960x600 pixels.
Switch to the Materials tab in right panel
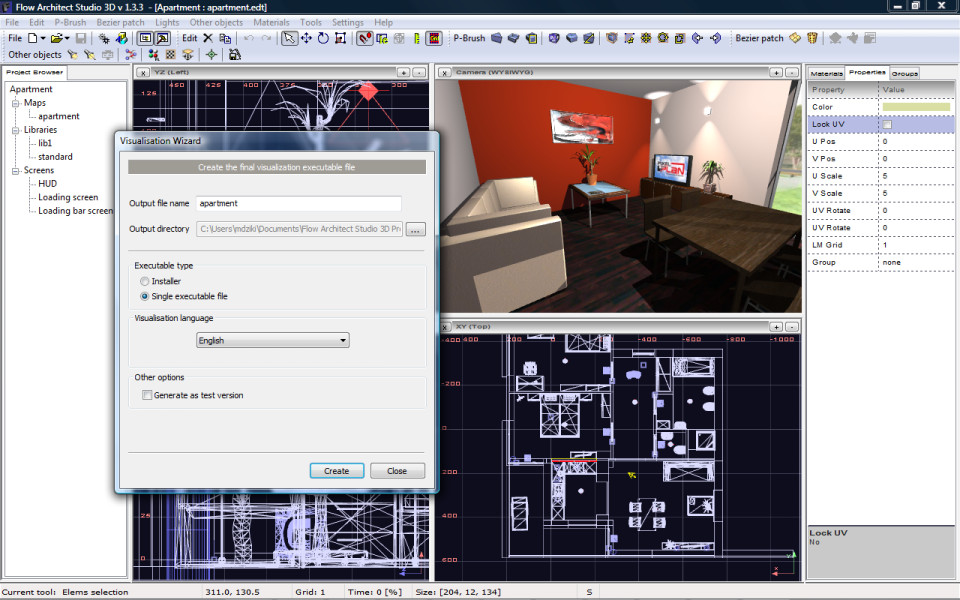click(x=826, y=73)
